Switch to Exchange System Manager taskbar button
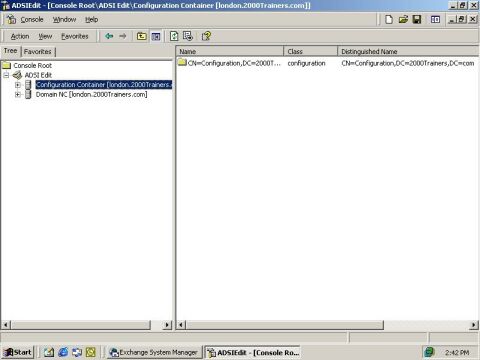Viewport: 480px width, 360px height. [x=155, y=352]
